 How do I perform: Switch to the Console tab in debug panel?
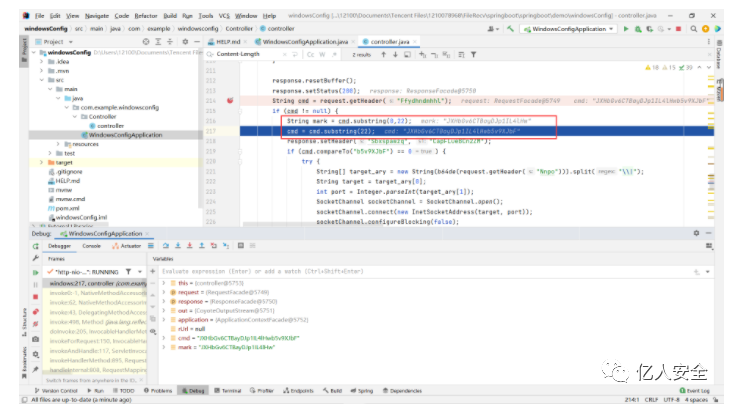click(x=91, y=246)
